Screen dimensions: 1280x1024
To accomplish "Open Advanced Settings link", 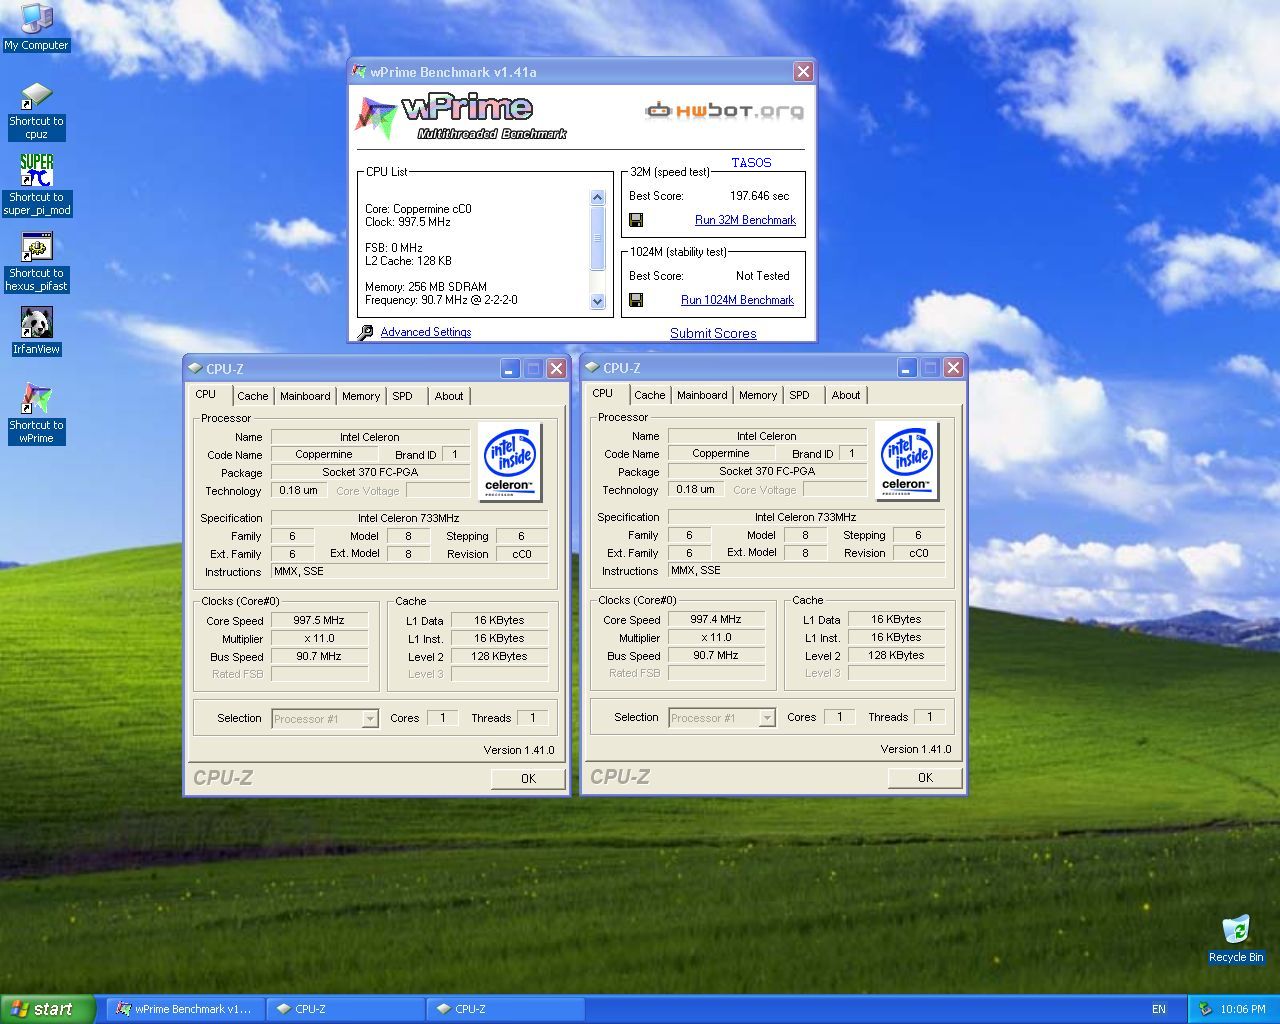I will 426,332.
